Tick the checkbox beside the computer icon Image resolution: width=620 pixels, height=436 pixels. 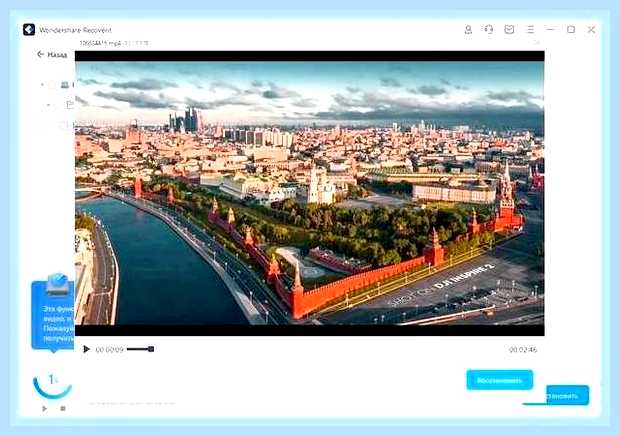point(52,85)
